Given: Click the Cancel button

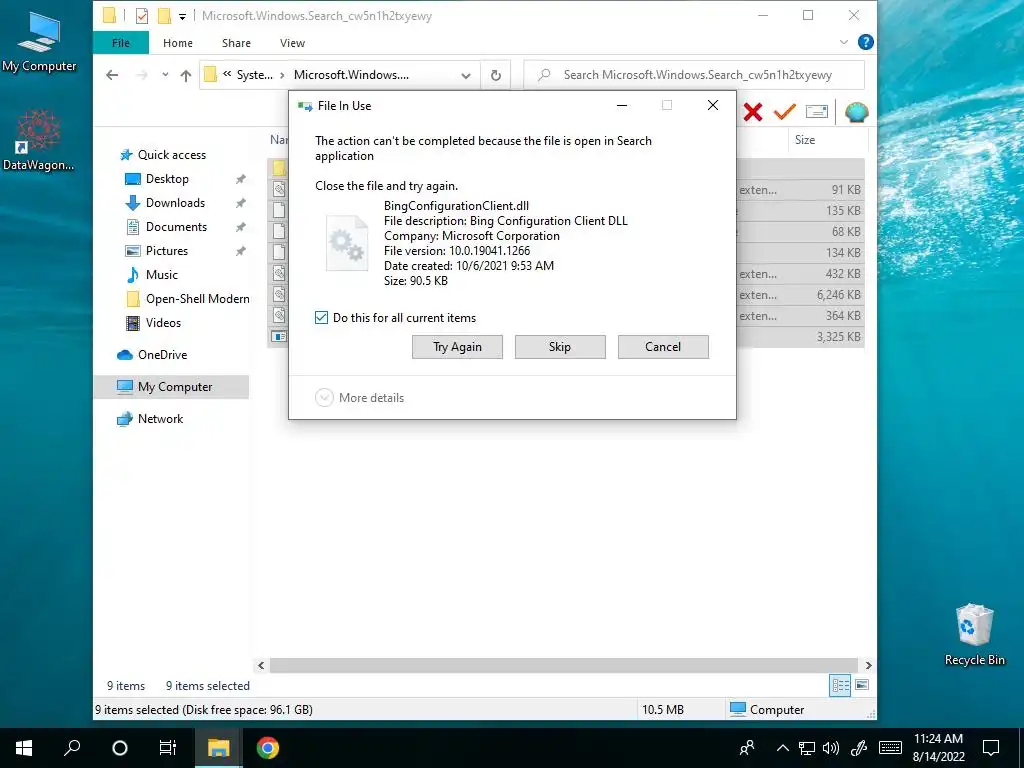Looking at the screenshot, I should (663, 347).
